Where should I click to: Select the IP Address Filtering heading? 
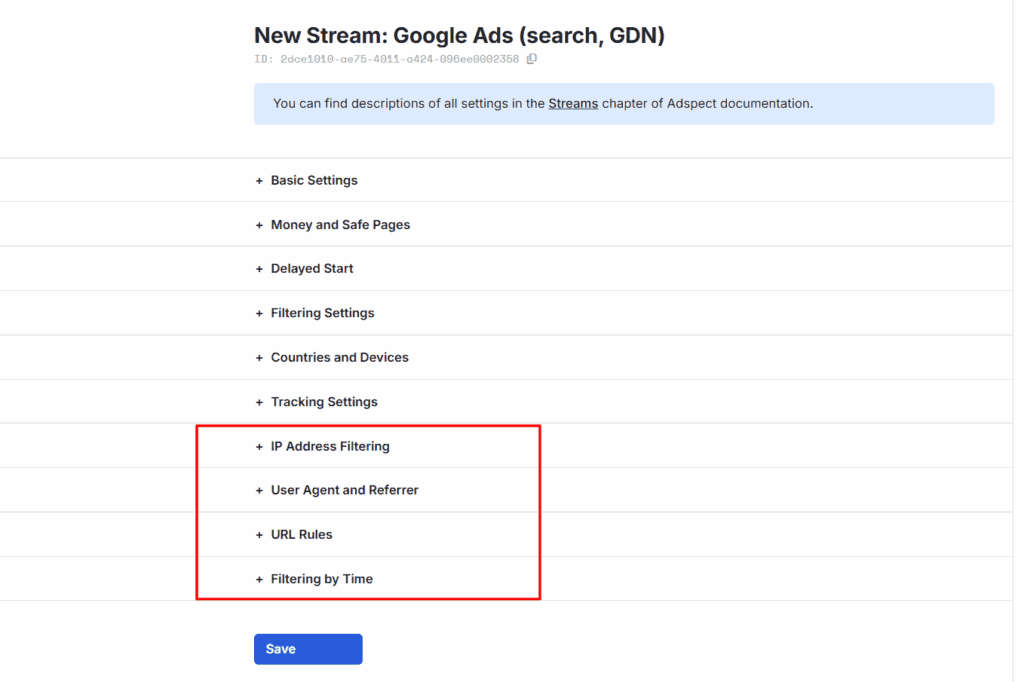pyautogui.click(x=330, y=447)
